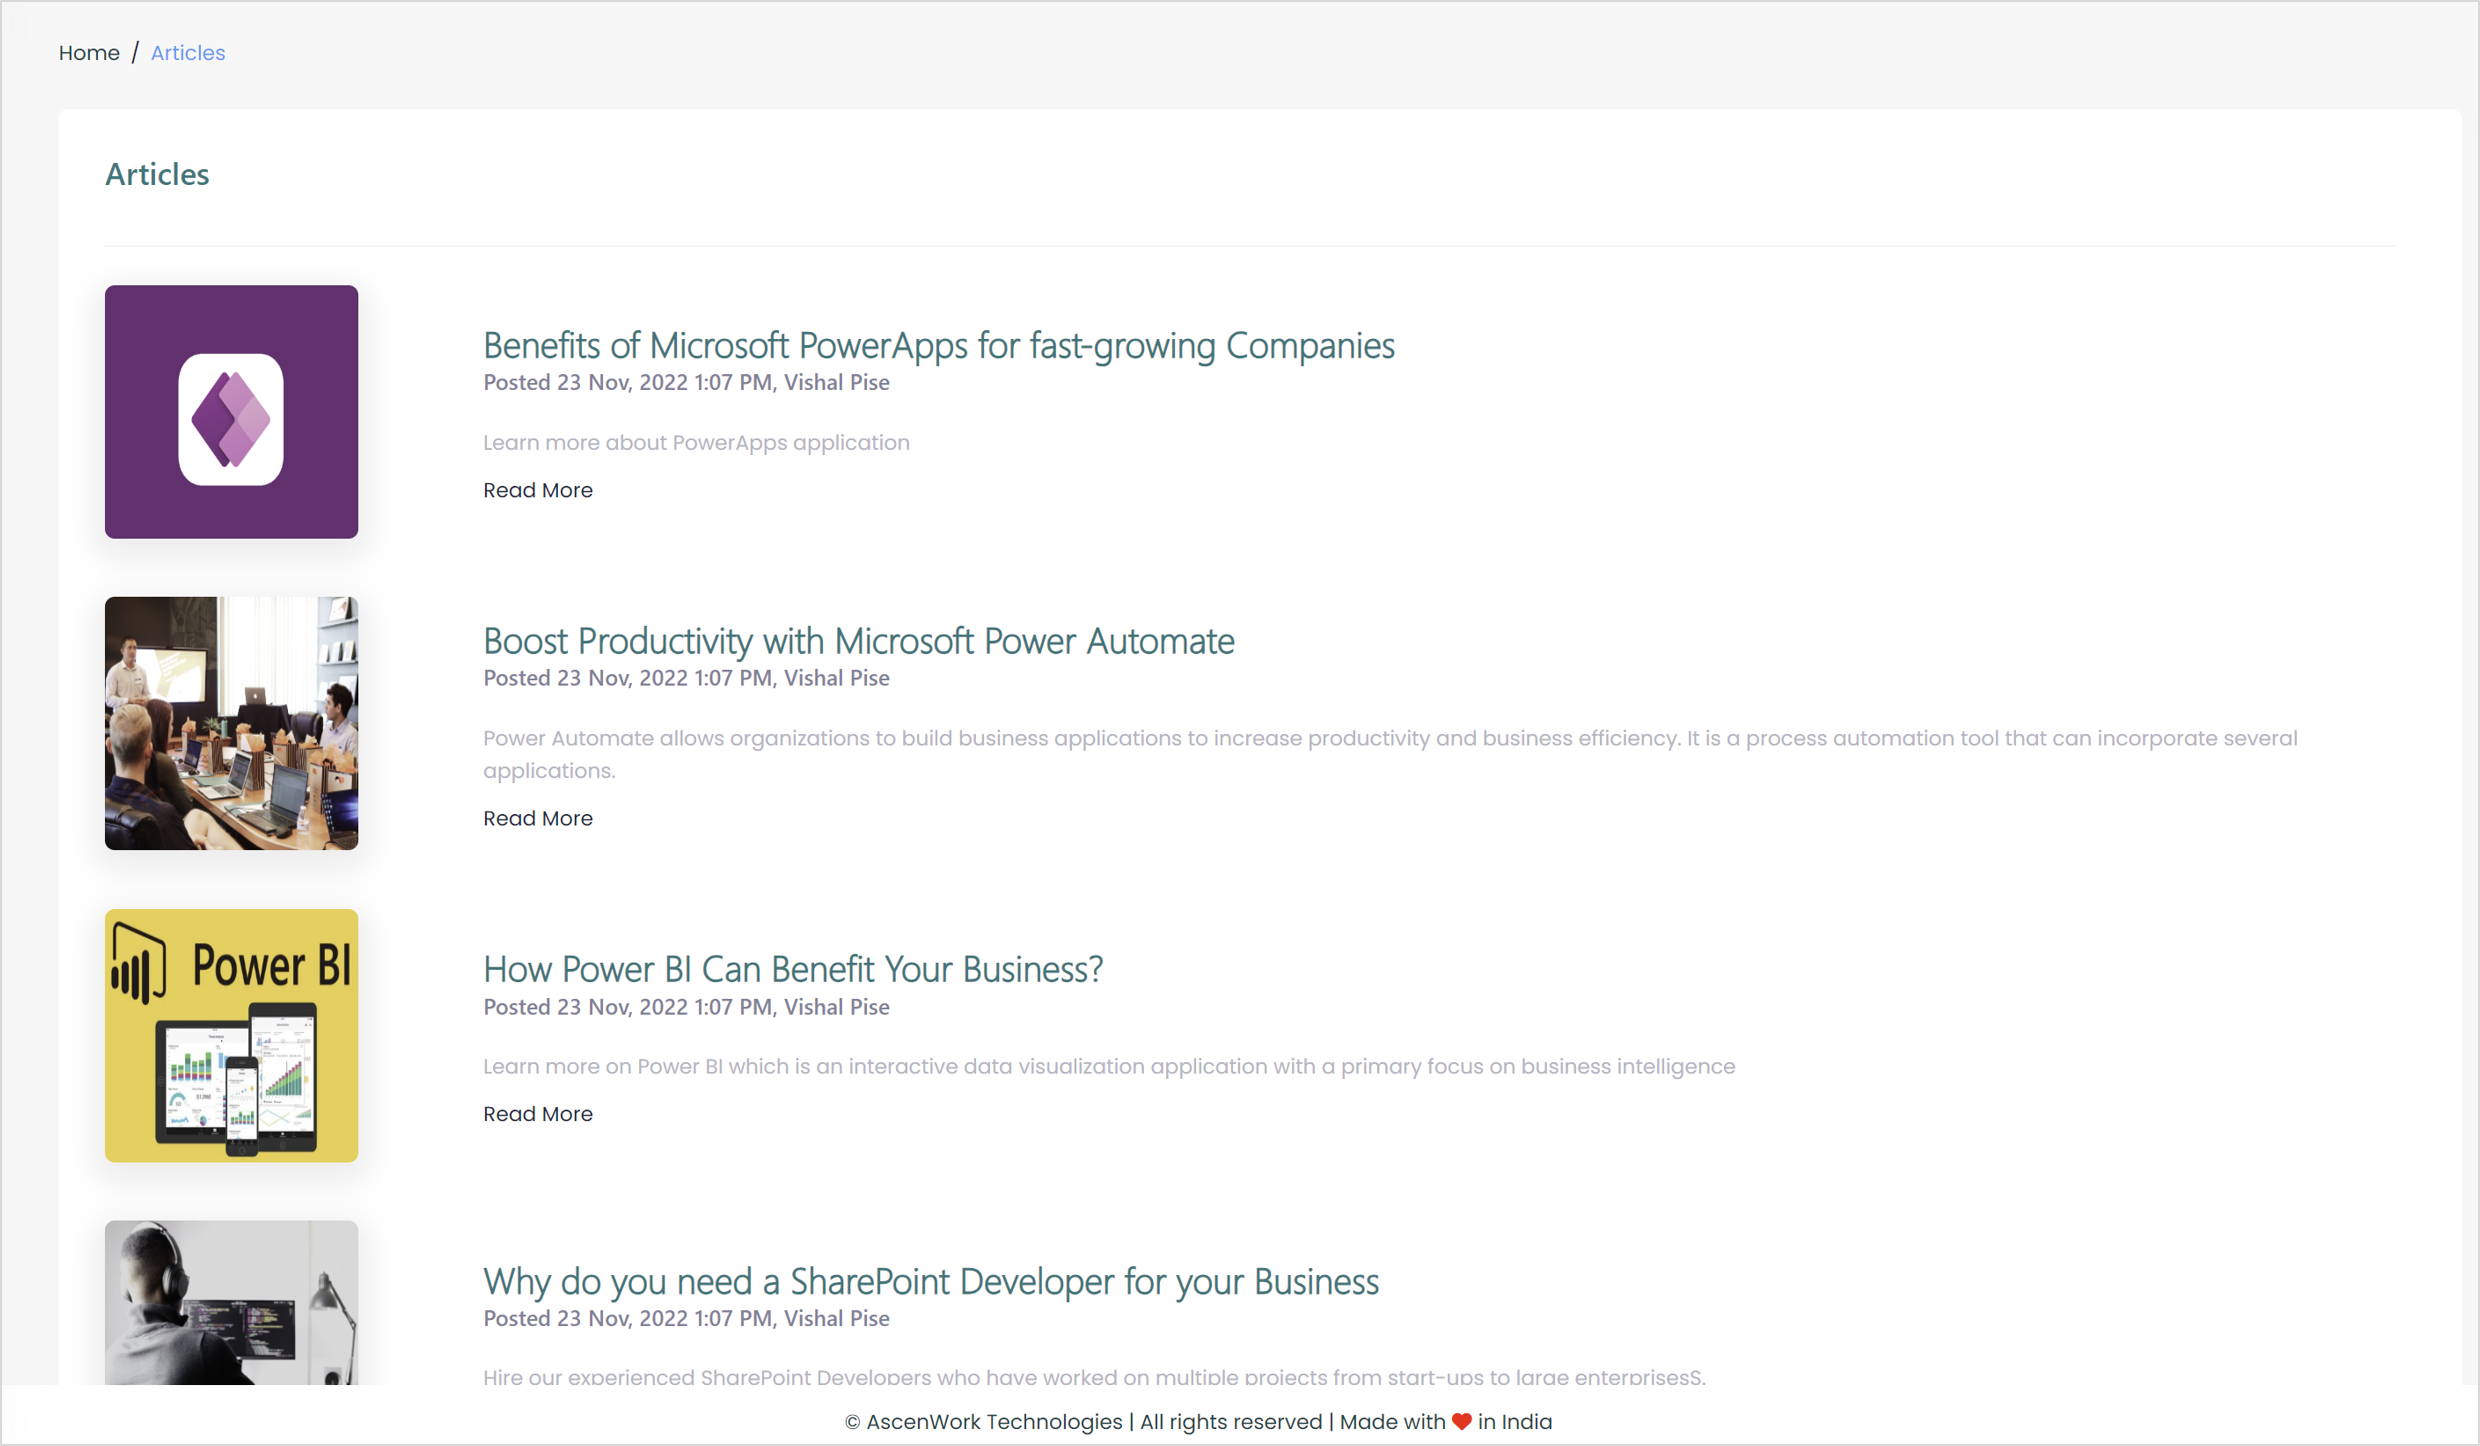
Task: Select the Articles breadcrumb item
Action: 188,53
